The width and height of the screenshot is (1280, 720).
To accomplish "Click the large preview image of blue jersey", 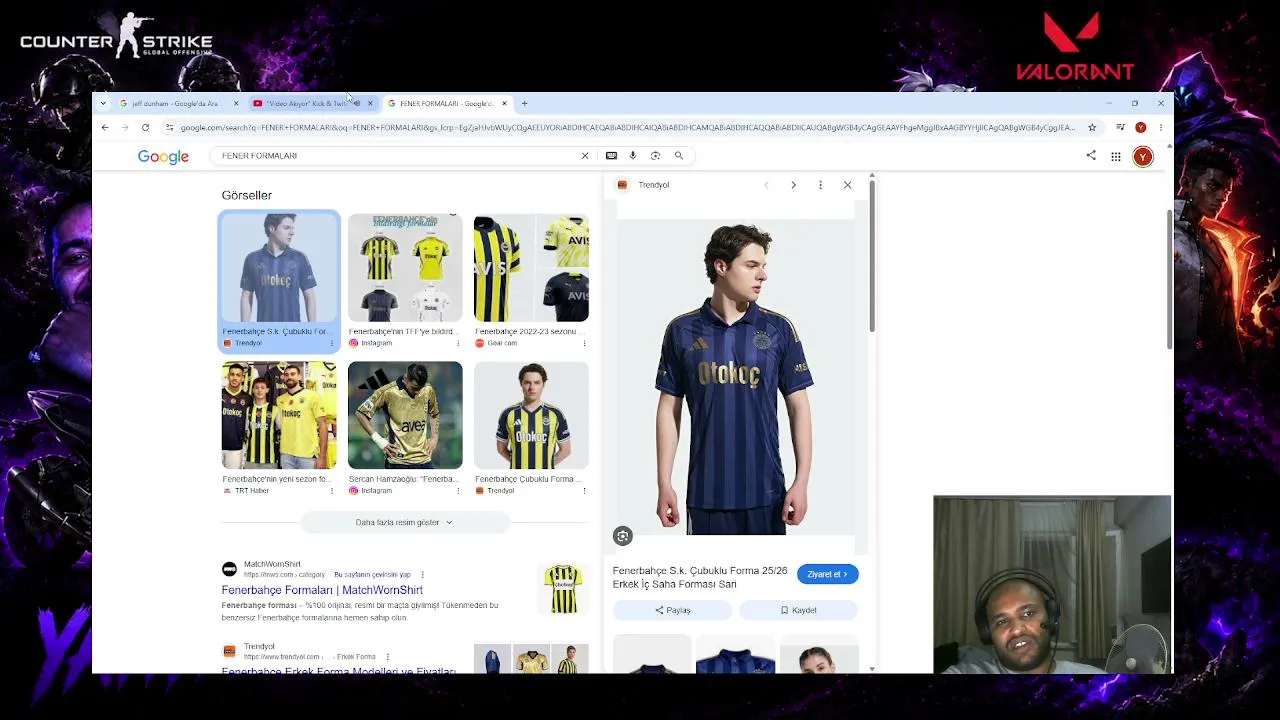I will point(735,378).
